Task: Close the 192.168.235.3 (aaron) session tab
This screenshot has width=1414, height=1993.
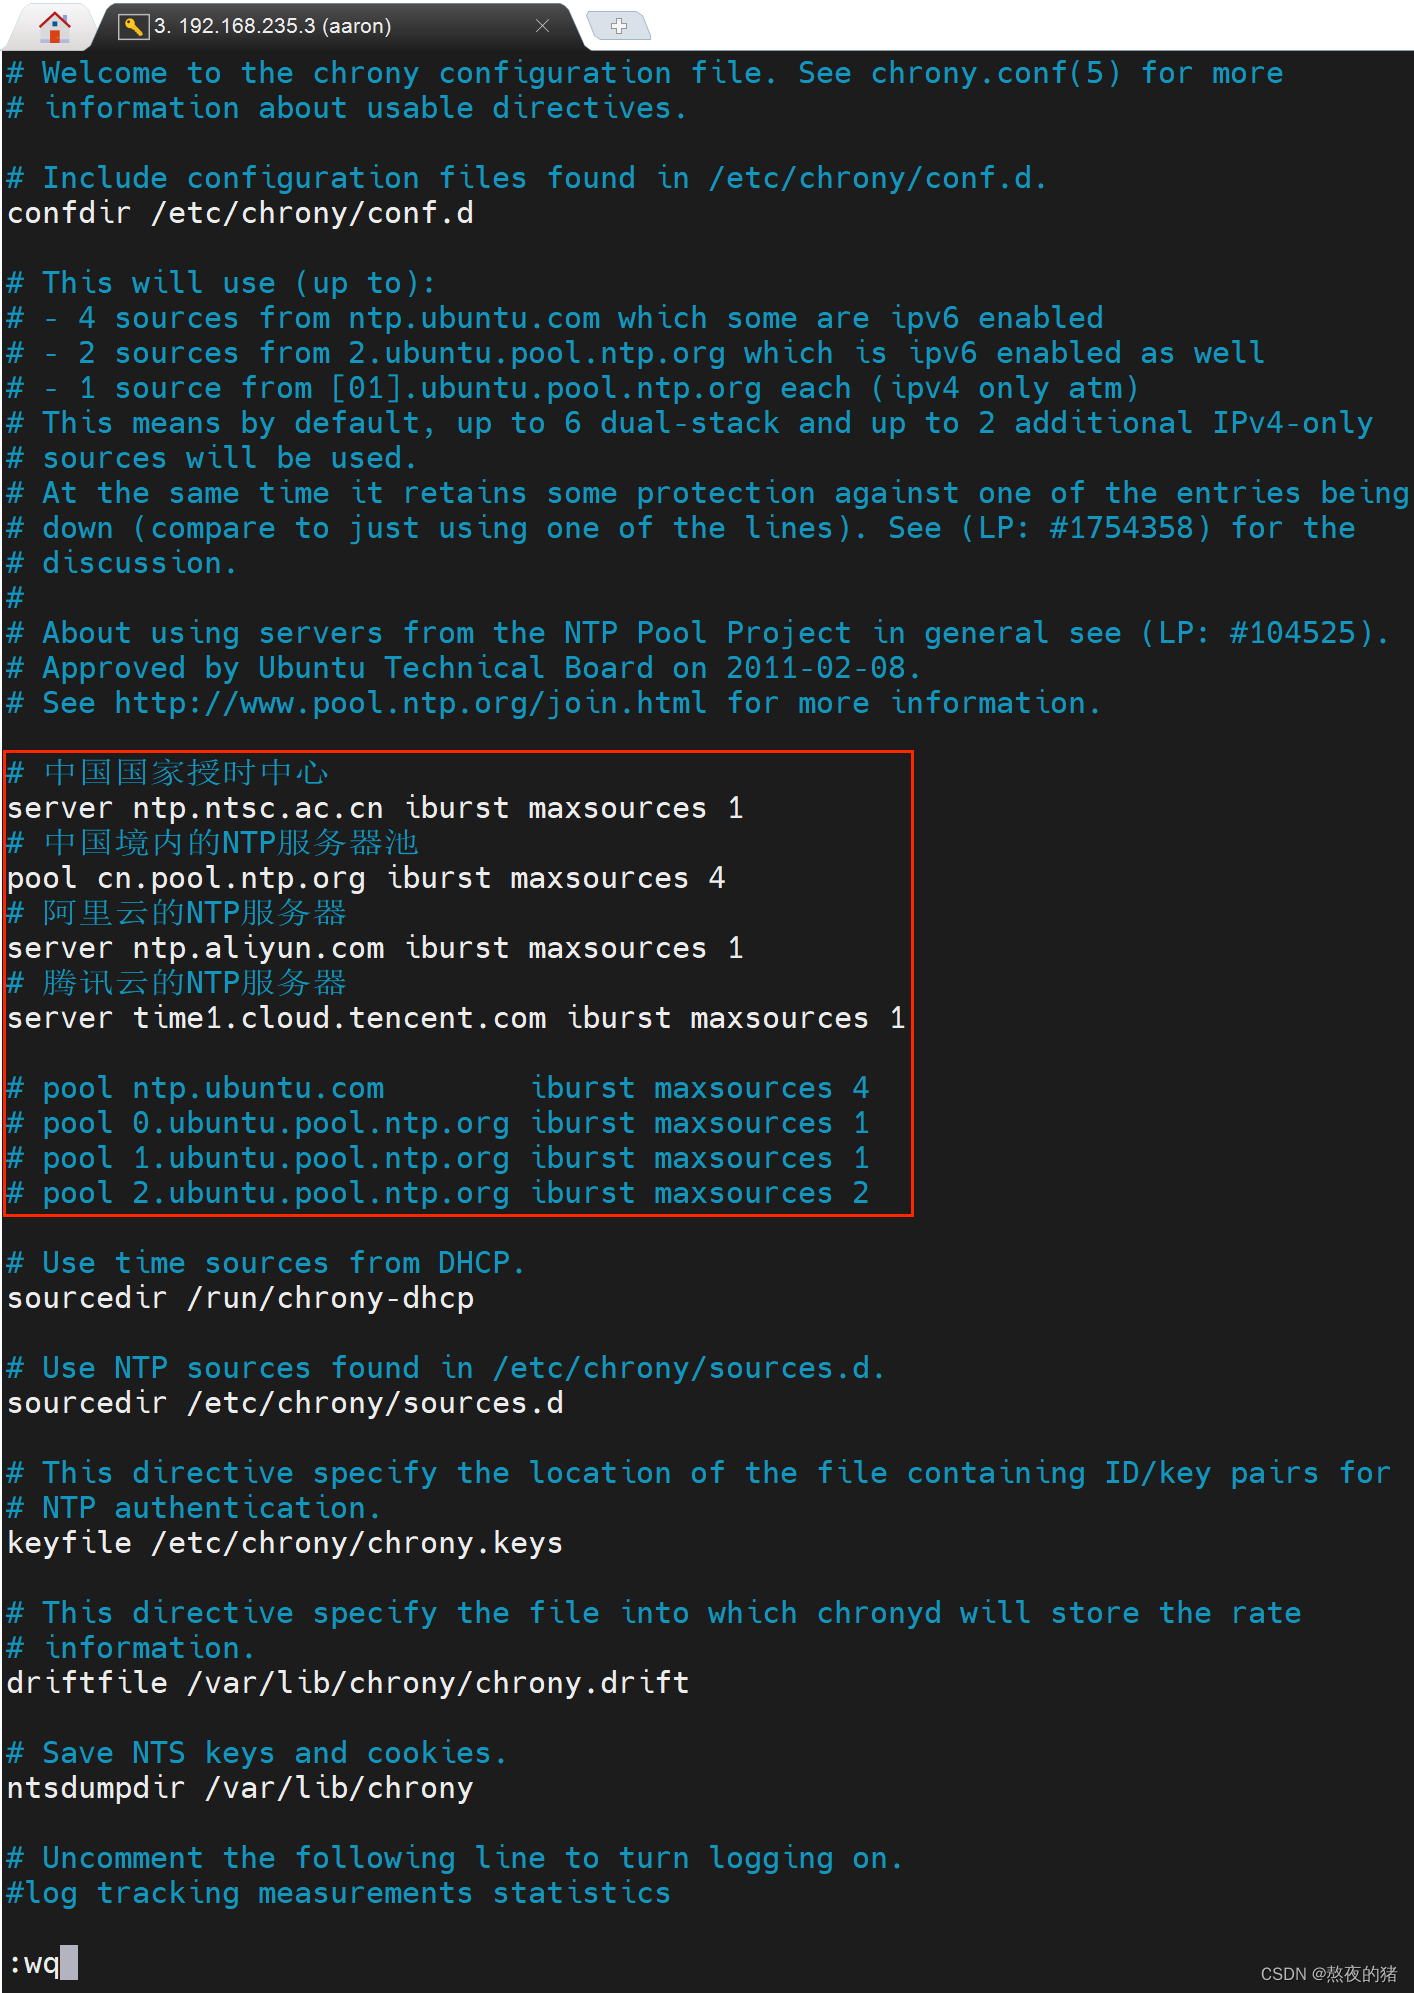Action: click(543, 26)
